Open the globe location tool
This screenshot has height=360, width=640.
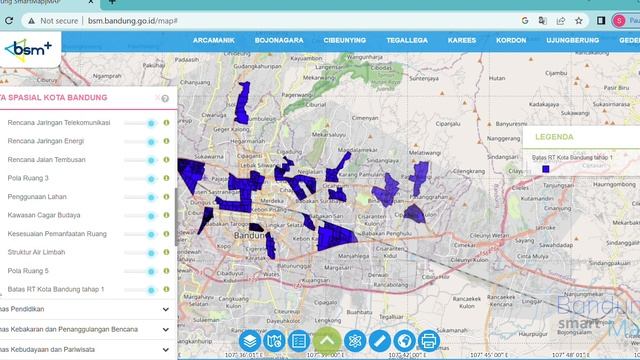(x=404, y=340)
